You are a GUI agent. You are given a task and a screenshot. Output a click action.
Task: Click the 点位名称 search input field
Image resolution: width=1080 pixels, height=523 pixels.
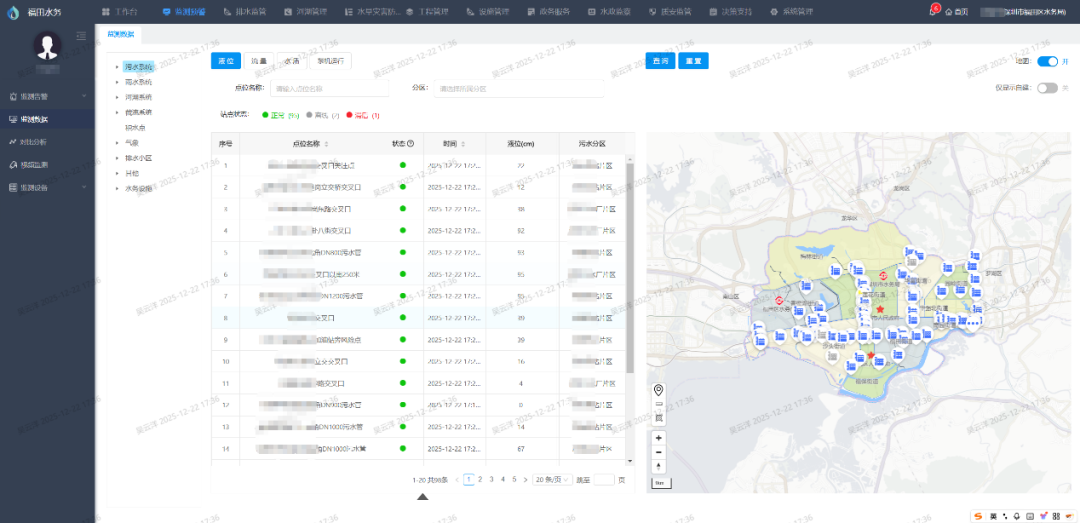coord(329,88)
